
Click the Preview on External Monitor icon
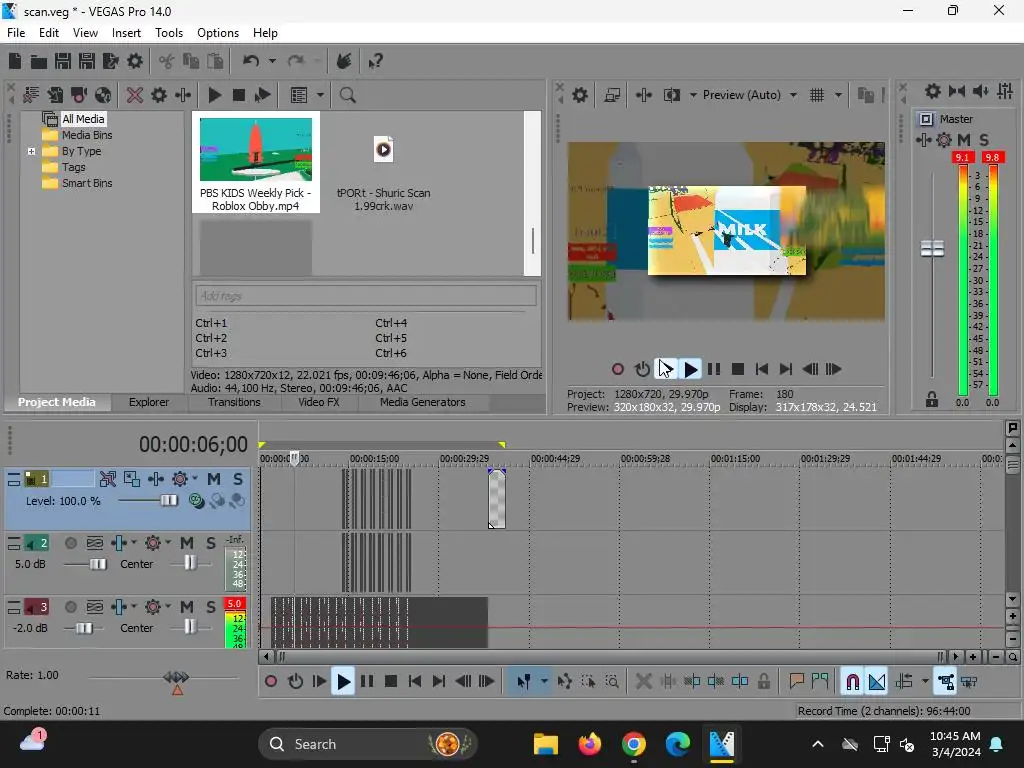(x=612, y=95)
